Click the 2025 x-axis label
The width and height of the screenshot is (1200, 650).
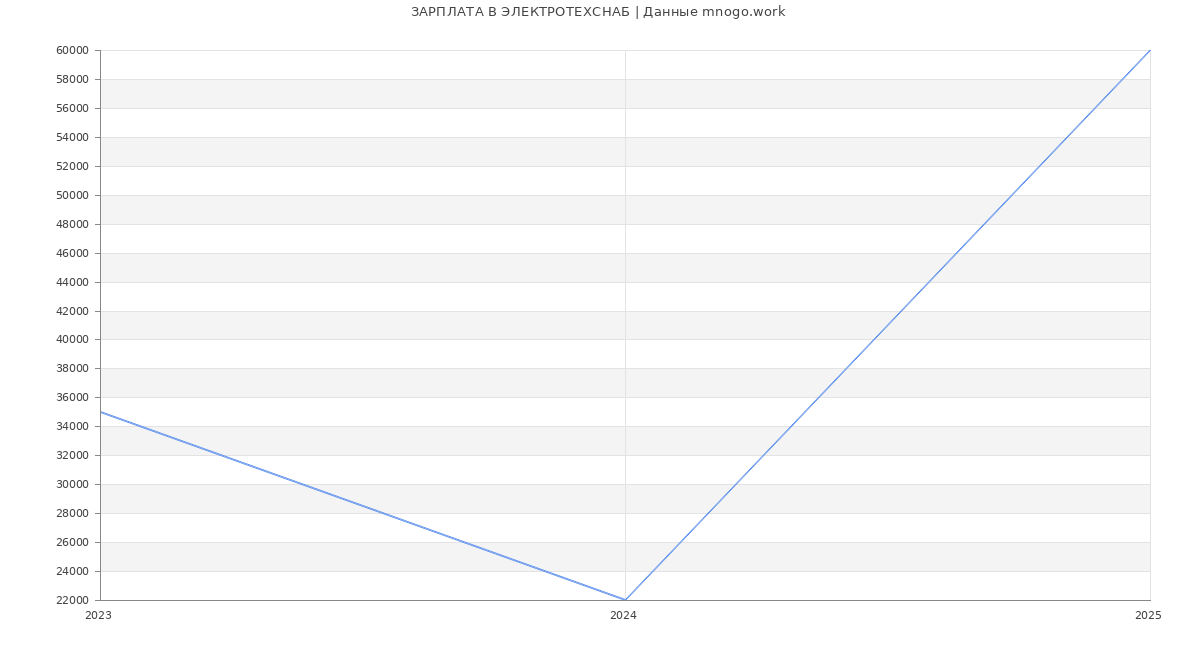pyautogui.click(x=1148, y=616)
